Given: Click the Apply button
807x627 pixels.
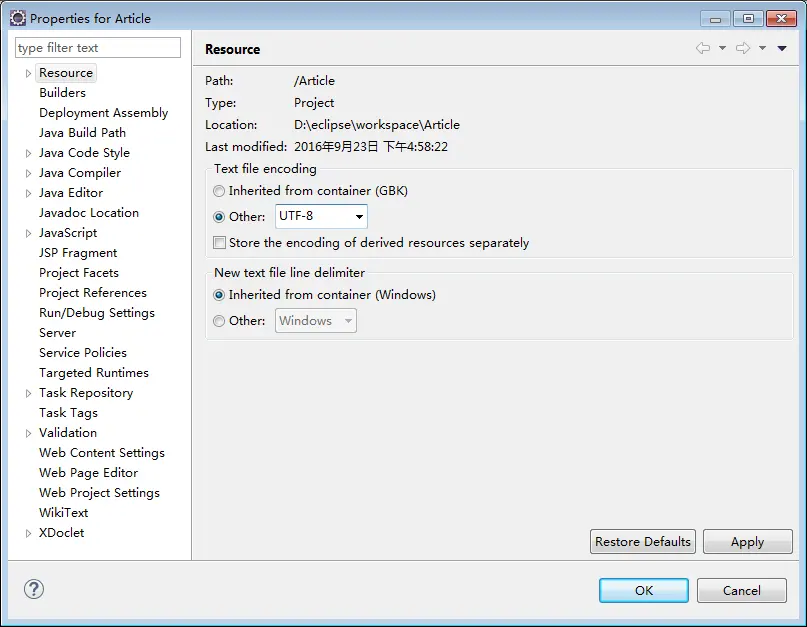Looking at the screenshot, I should [747, 542].
